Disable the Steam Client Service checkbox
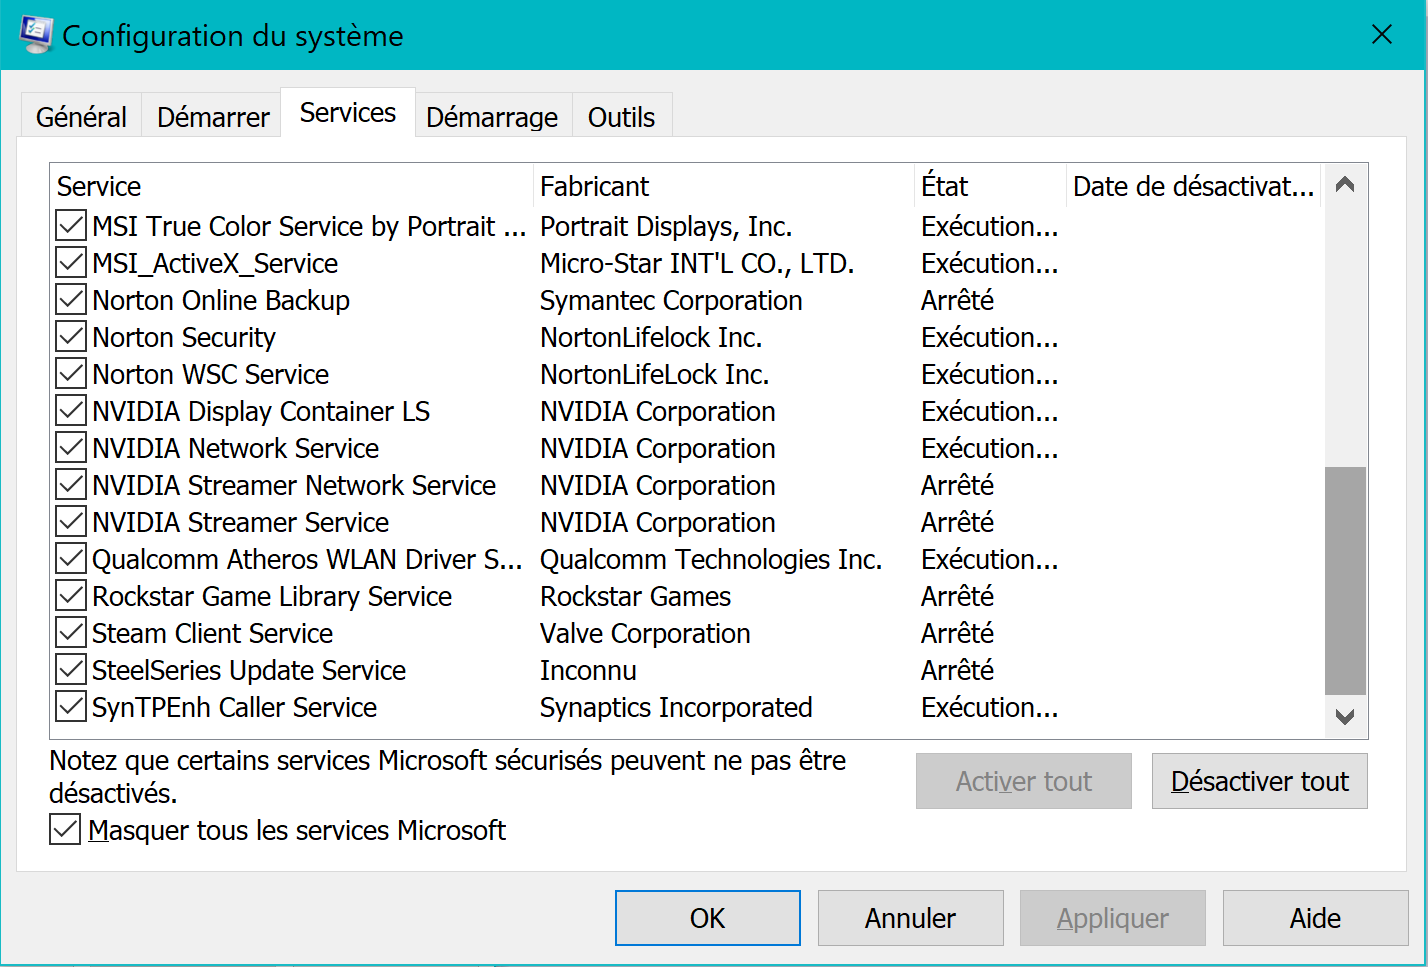This screenshot has height=967, width=1428. point(71,634)
